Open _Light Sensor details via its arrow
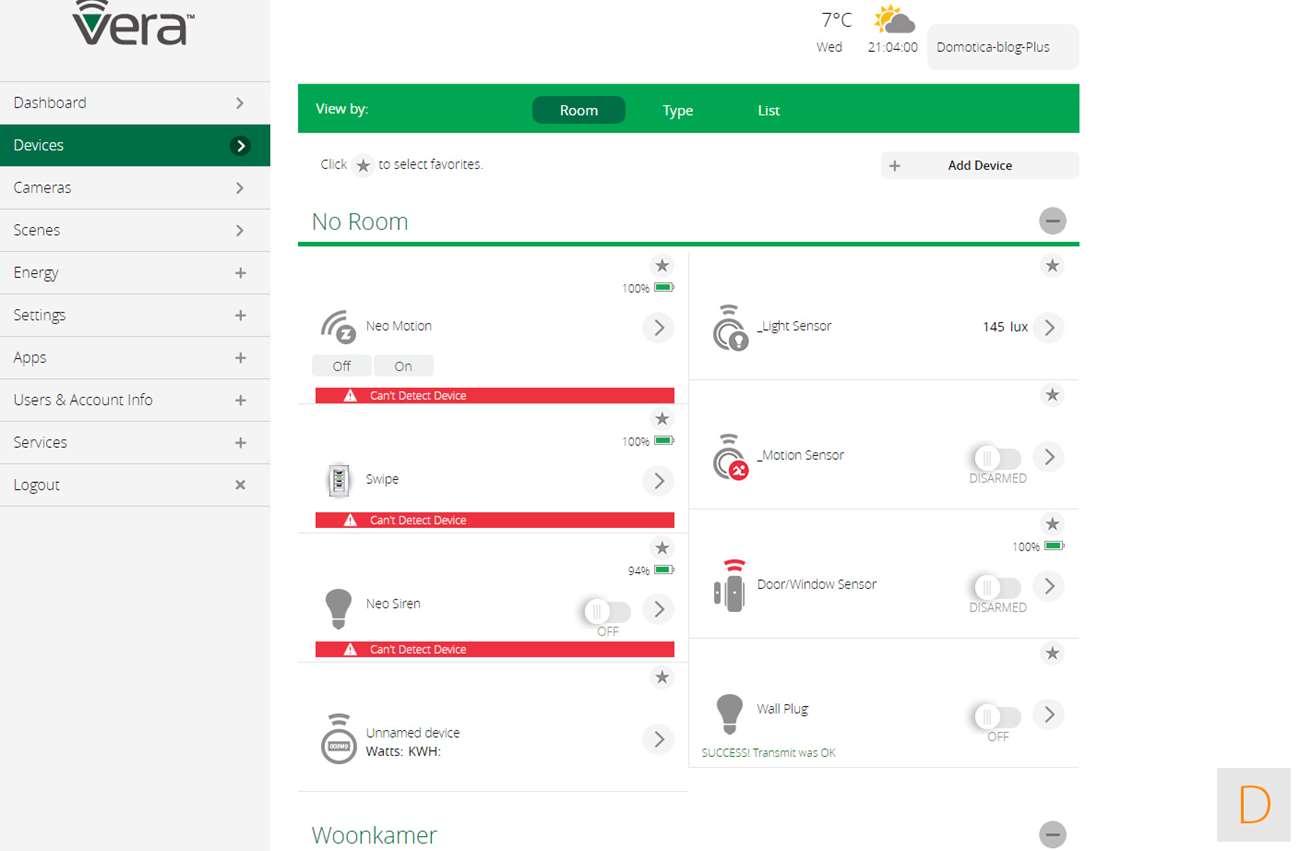1300x851 pixels. click(1048, 328)
